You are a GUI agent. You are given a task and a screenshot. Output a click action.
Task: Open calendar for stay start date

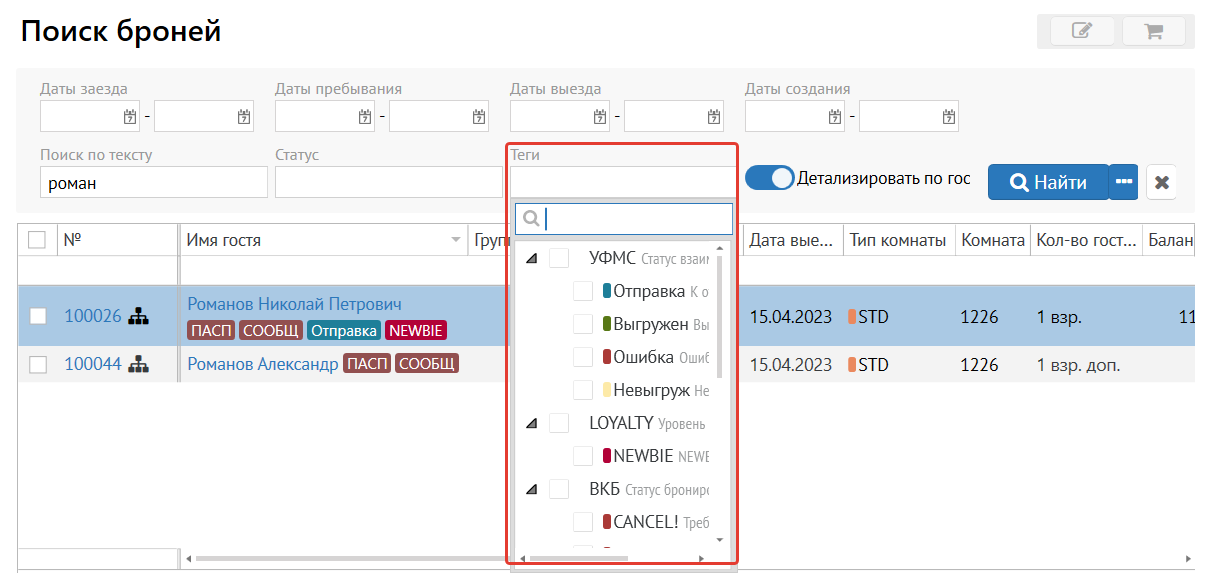365,117
